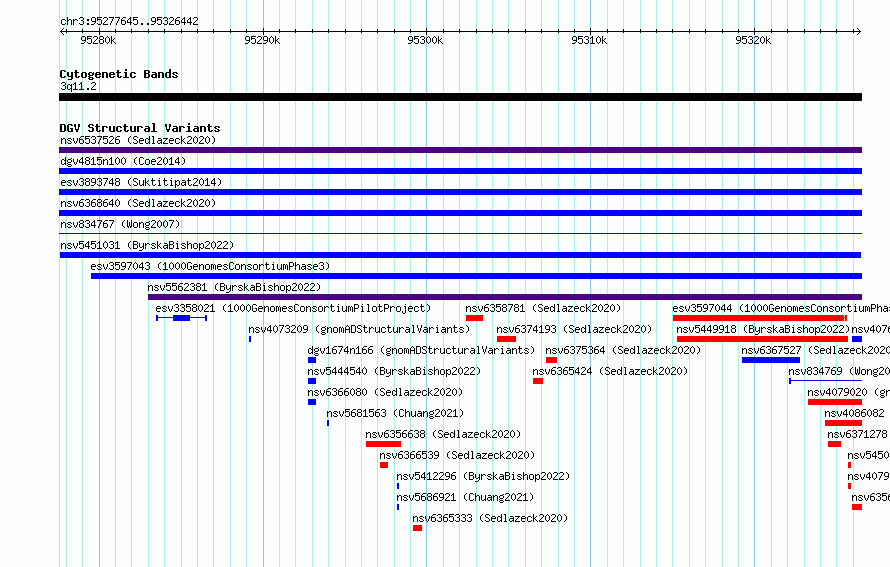Click the red bar under nsv6365333

tap(418, 528)
